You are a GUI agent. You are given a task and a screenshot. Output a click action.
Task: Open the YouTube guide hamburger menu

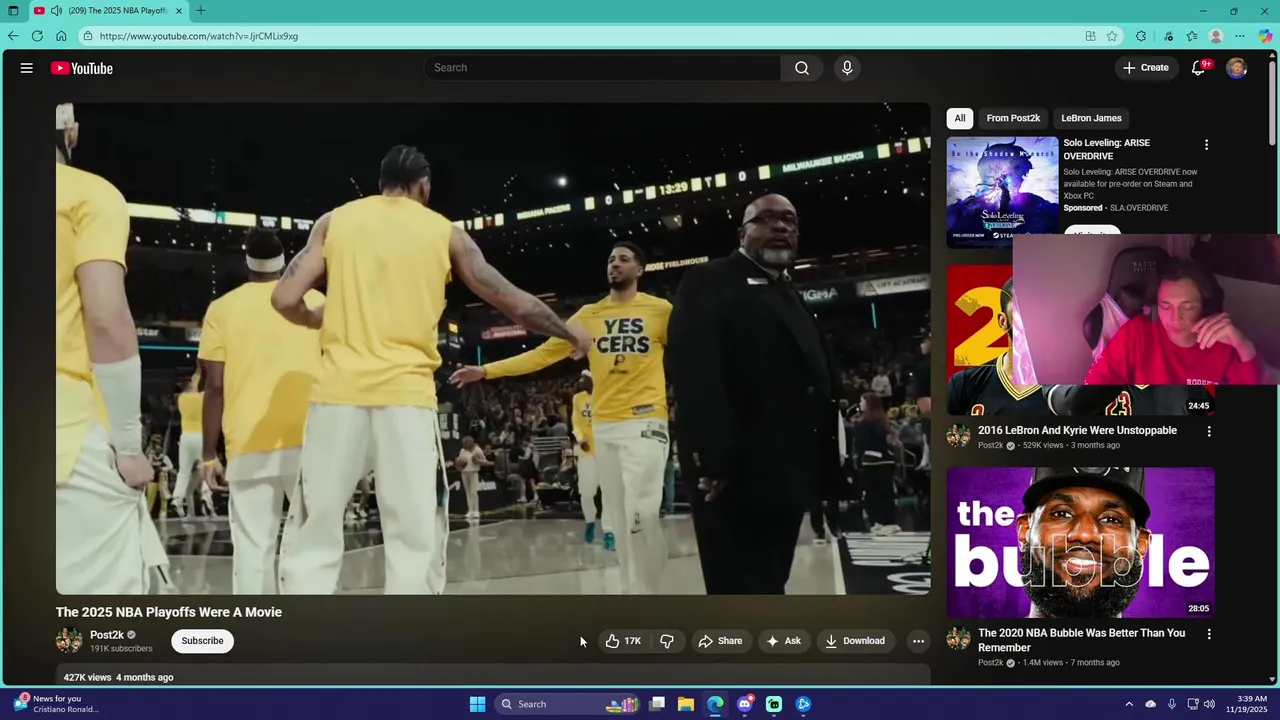coord(27,68)
